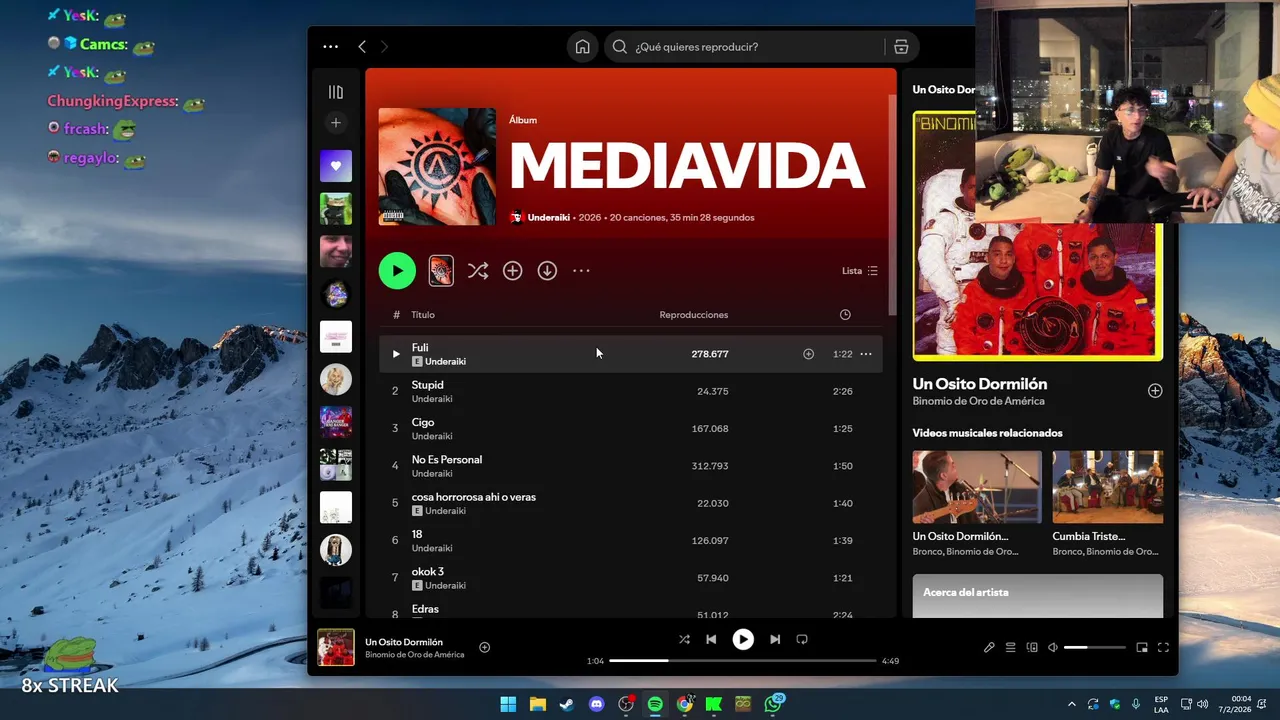Mute the volume speaker icon
This screenshot has height=720, width=1280.
pos(1053,647)
